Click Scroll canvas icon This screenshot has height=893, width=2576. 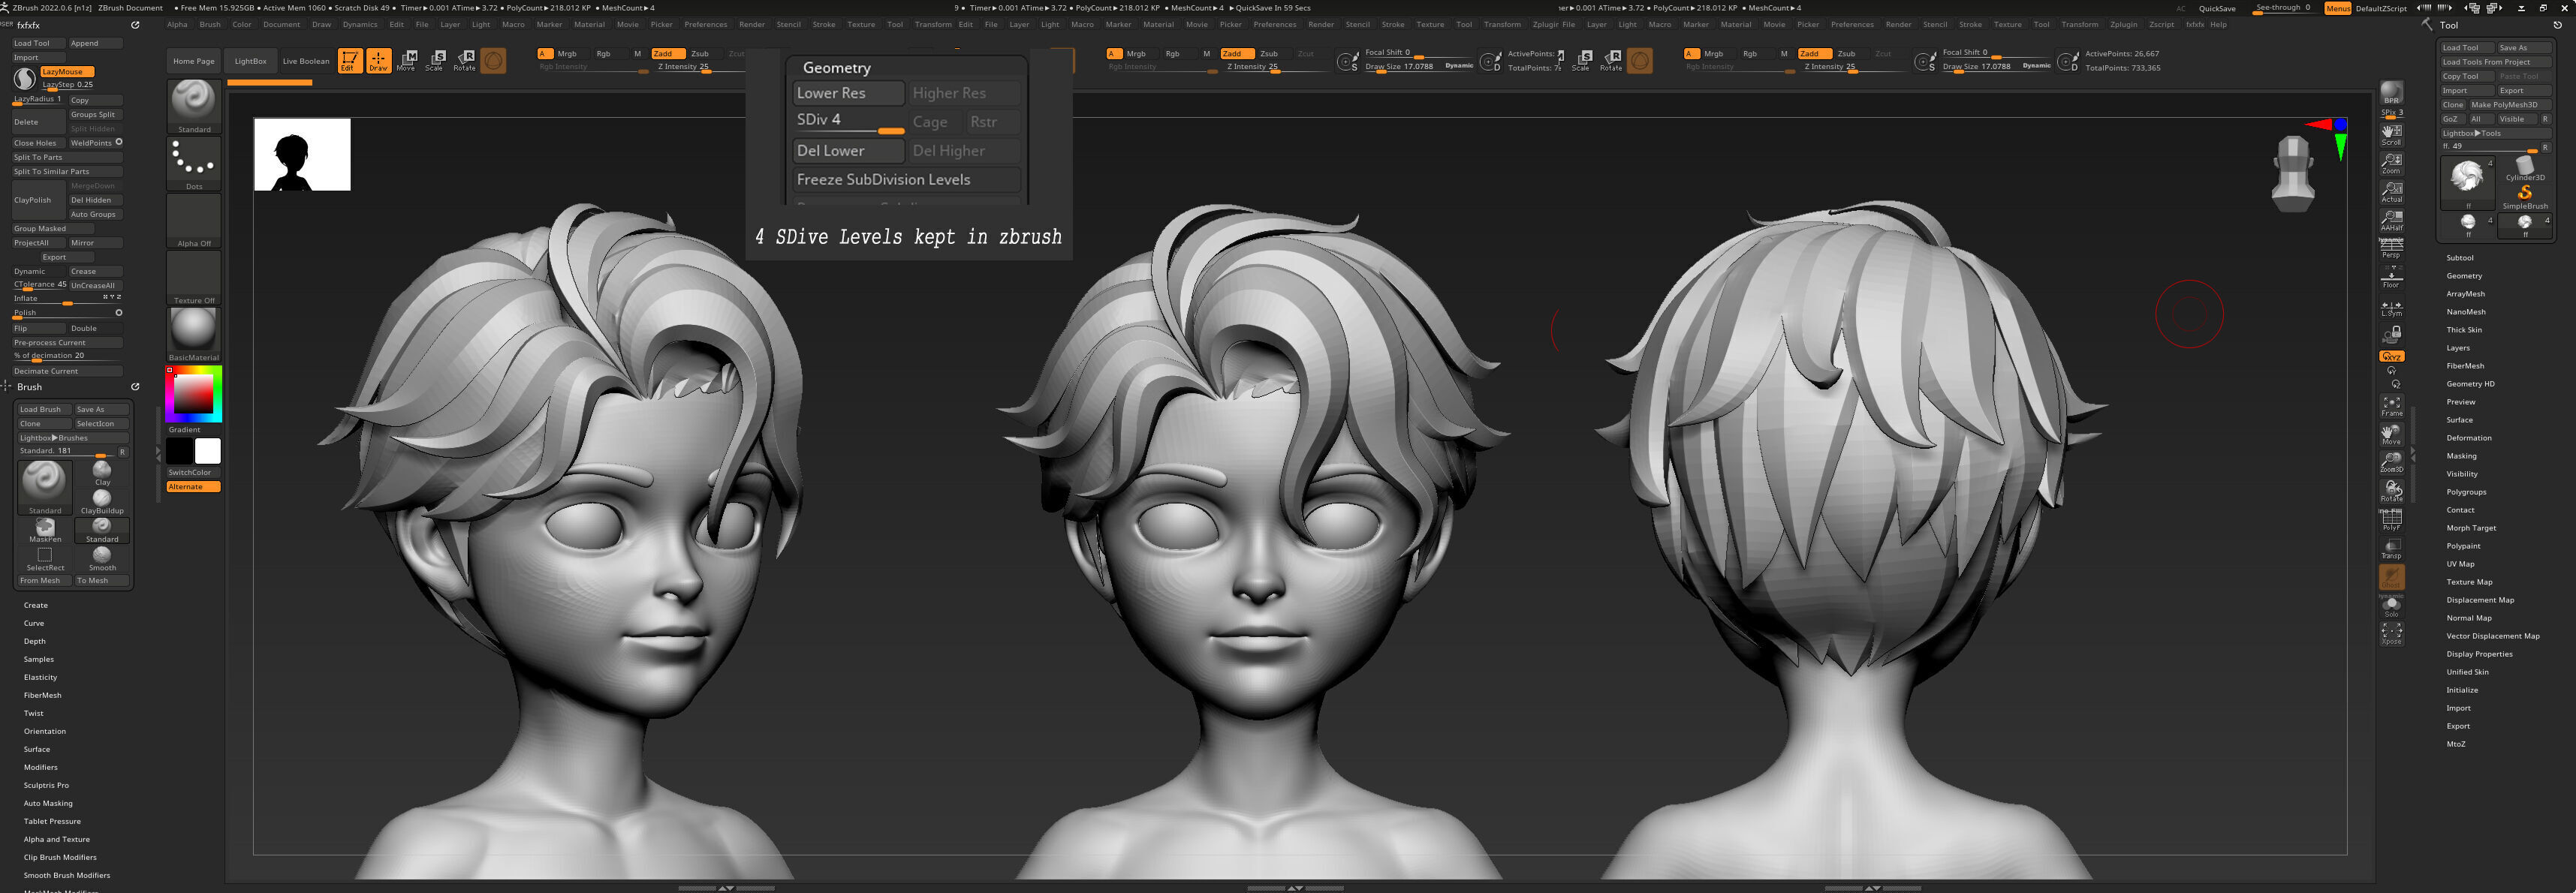(x=2391, y=134)
